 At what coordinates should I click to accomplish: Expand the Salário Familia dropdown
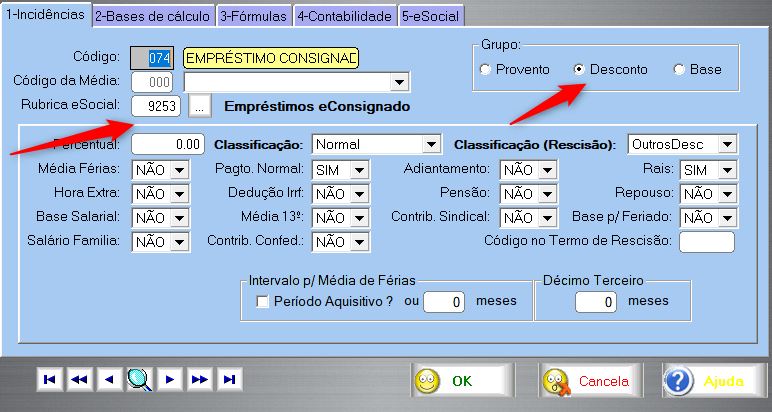(179, 242)
